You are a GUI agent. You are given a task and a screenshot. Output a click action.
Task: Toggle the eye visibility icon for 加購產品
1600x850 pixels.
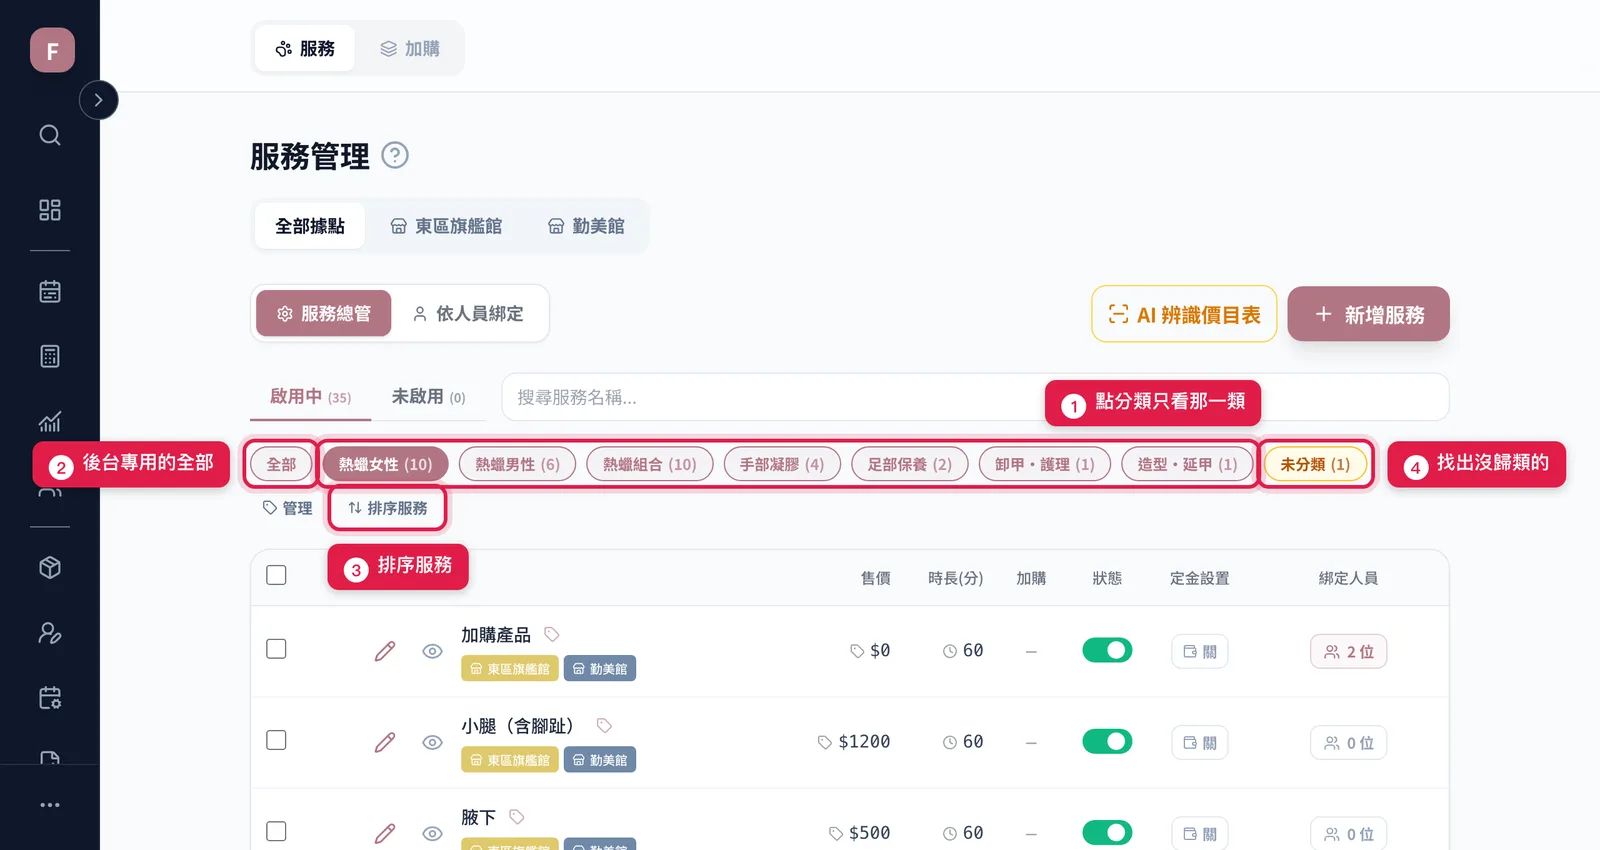pos(432,651)
